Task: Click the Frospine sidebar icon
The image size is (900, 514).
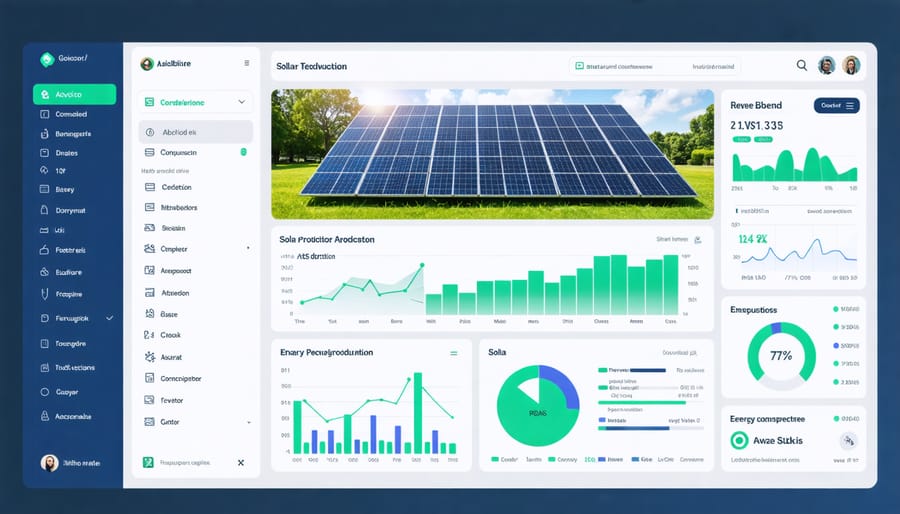Action: pos(44,294)
